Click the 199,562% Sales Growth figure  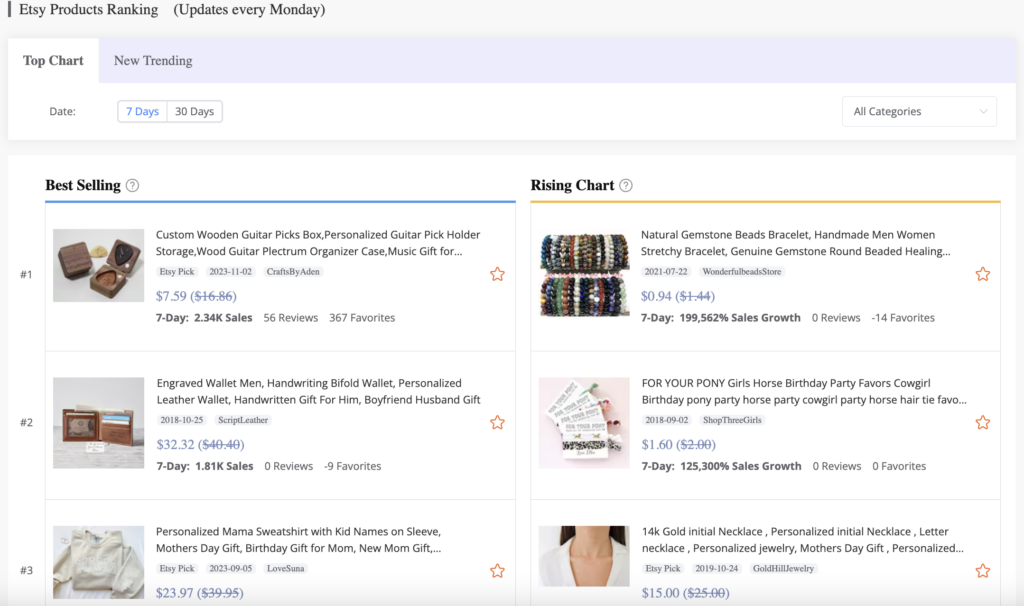click(740, 318)
